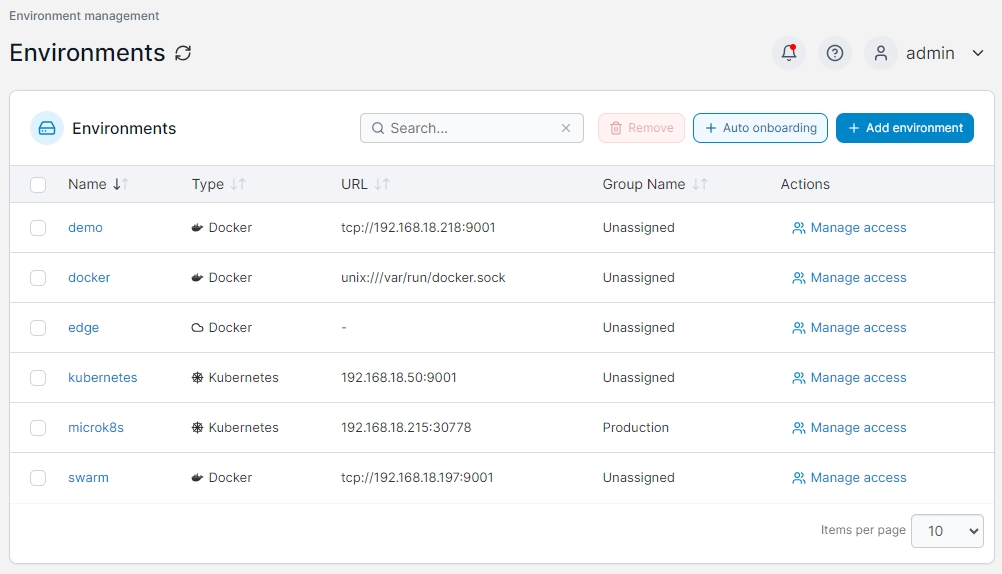Clear the search box with X icon

pyautogui.click(x=566, y=128)
